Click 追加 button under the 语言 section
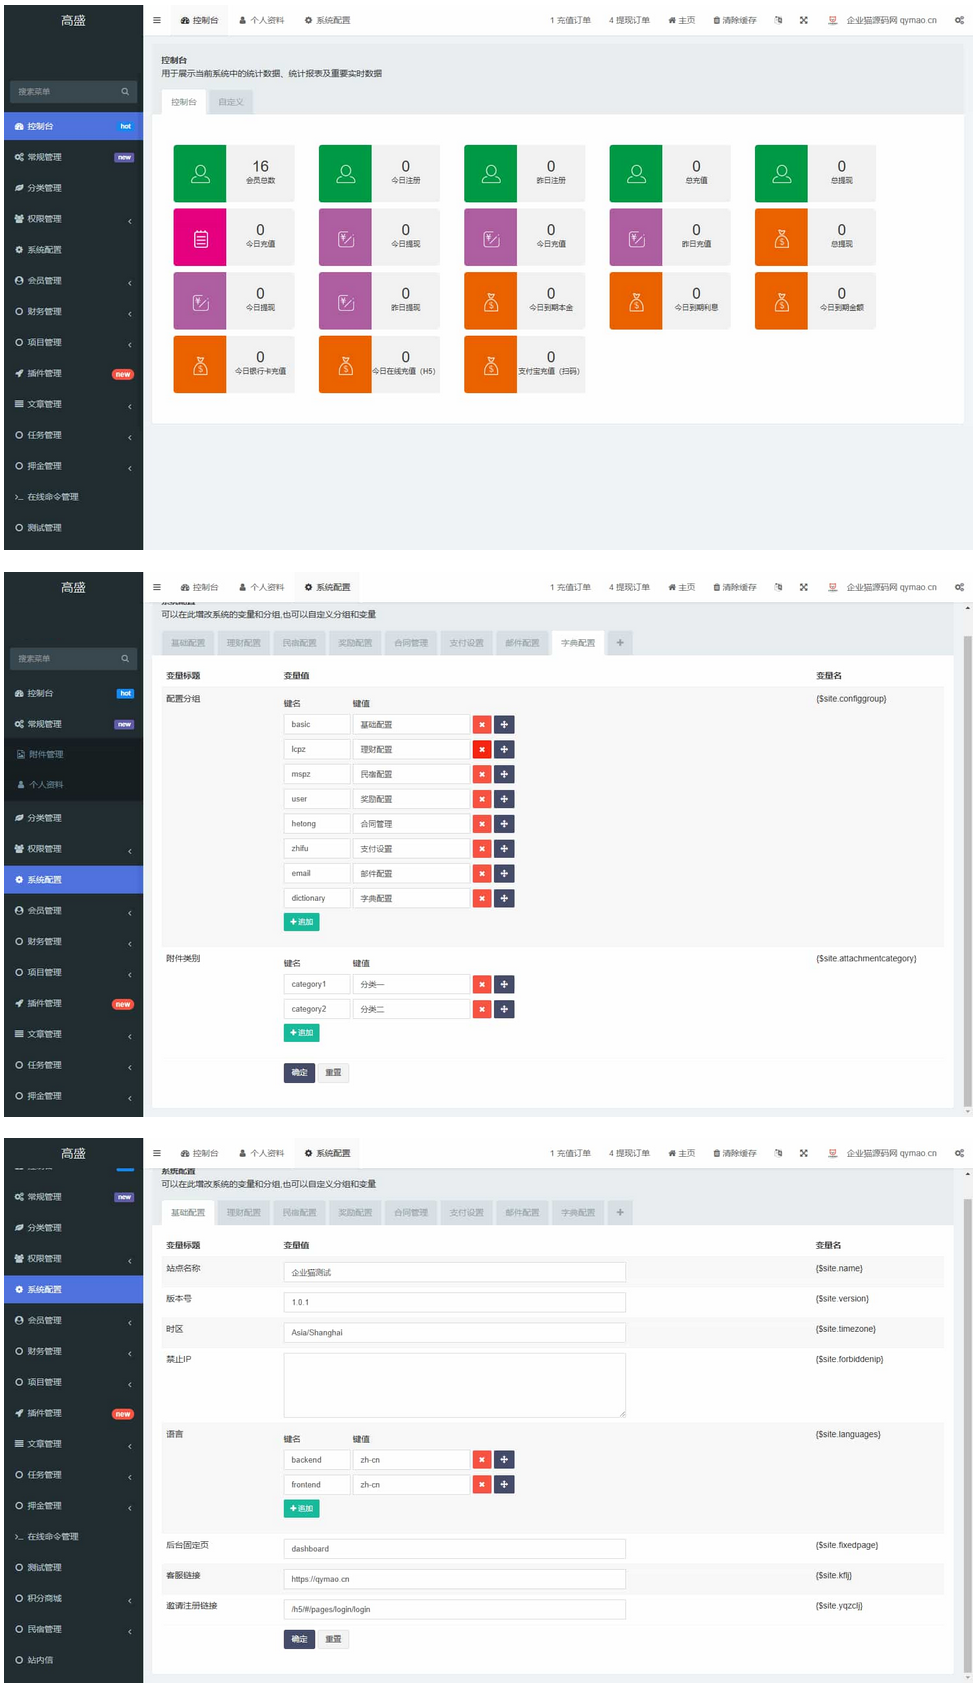Image resolution: width=976 pixels, height=1685 pixels. [301, 1509]
